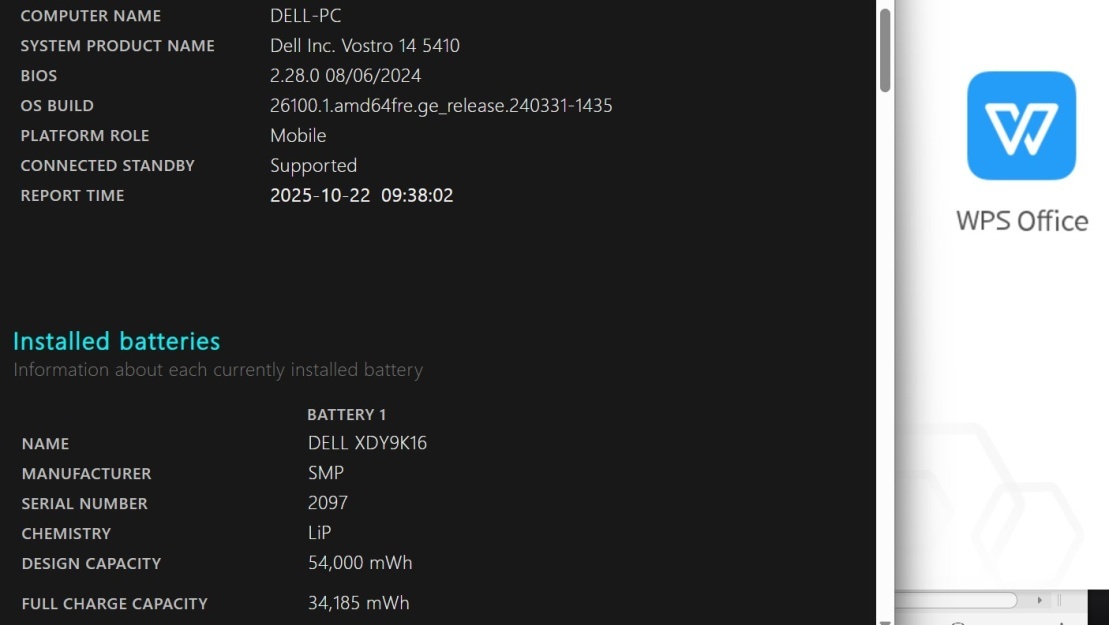Click the horizontal scrollbar thumb at bottom right
The image size is (1109, 625).
pyautogui.click(x=957, y=600)
